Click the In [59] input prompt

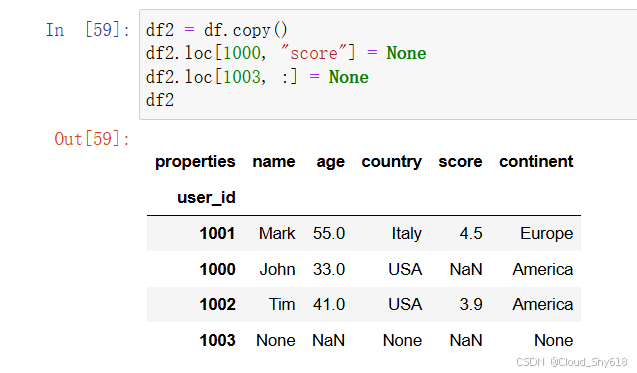click(x=87, y=30)
